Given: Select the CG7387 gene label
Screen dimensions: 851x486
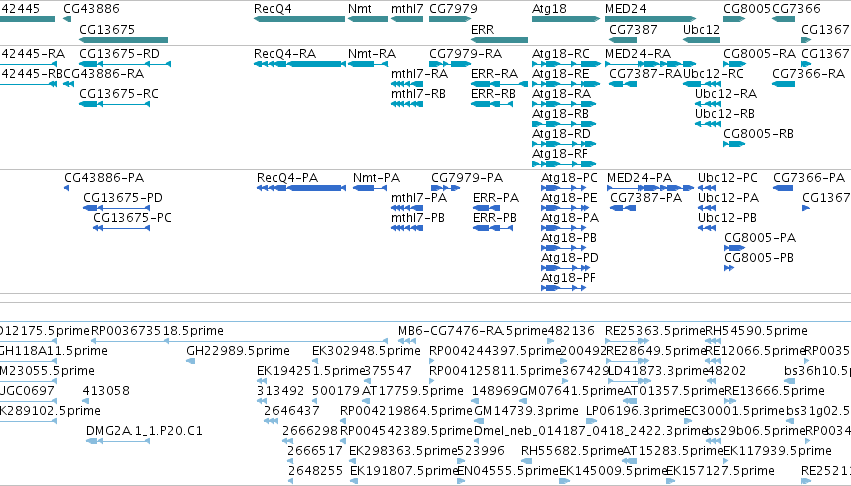Looking at the screenshot, I should 633,29.
